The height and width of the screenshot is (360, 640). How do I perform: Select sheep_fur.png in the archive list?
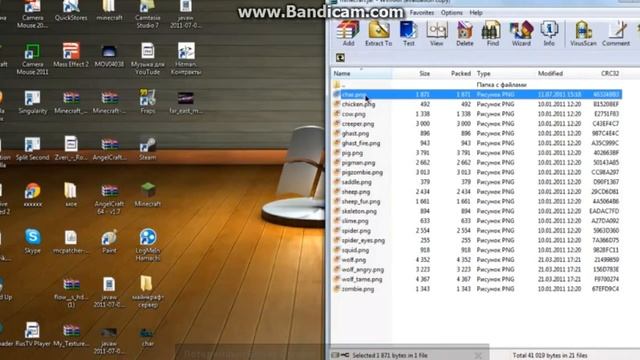[477, 202]
